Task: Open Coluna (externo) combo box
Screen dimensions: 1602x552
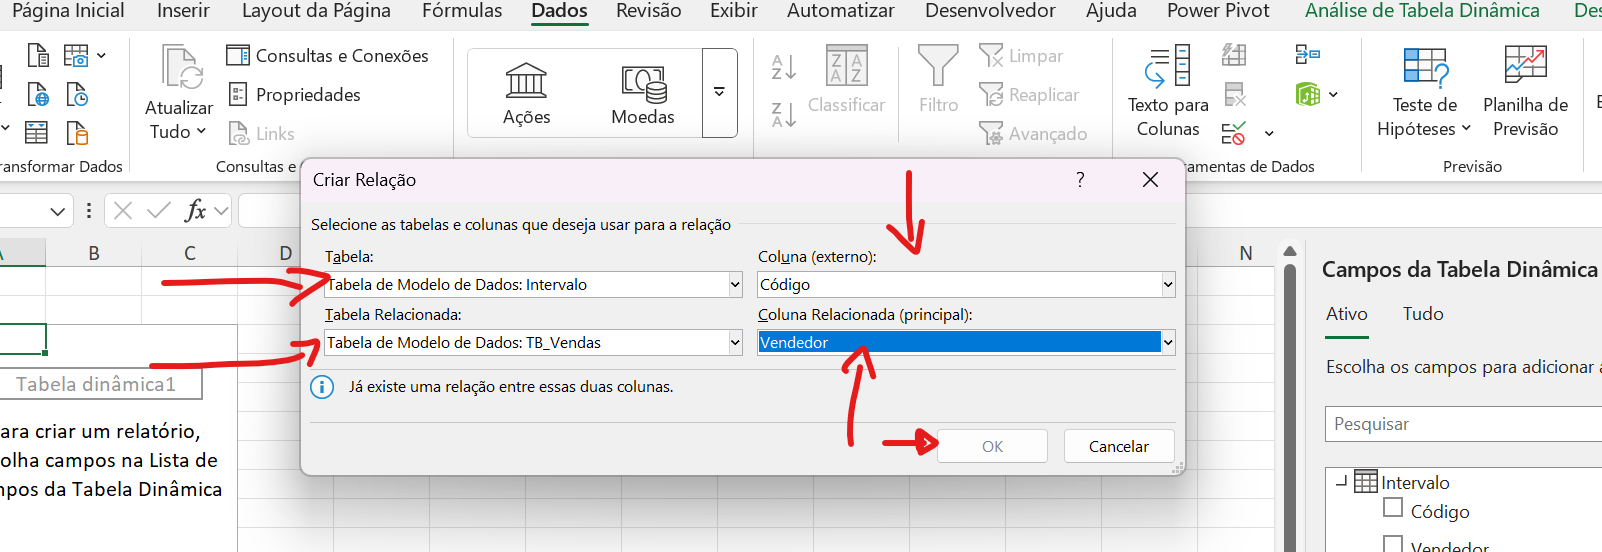Action: (x=1168, y=285)
